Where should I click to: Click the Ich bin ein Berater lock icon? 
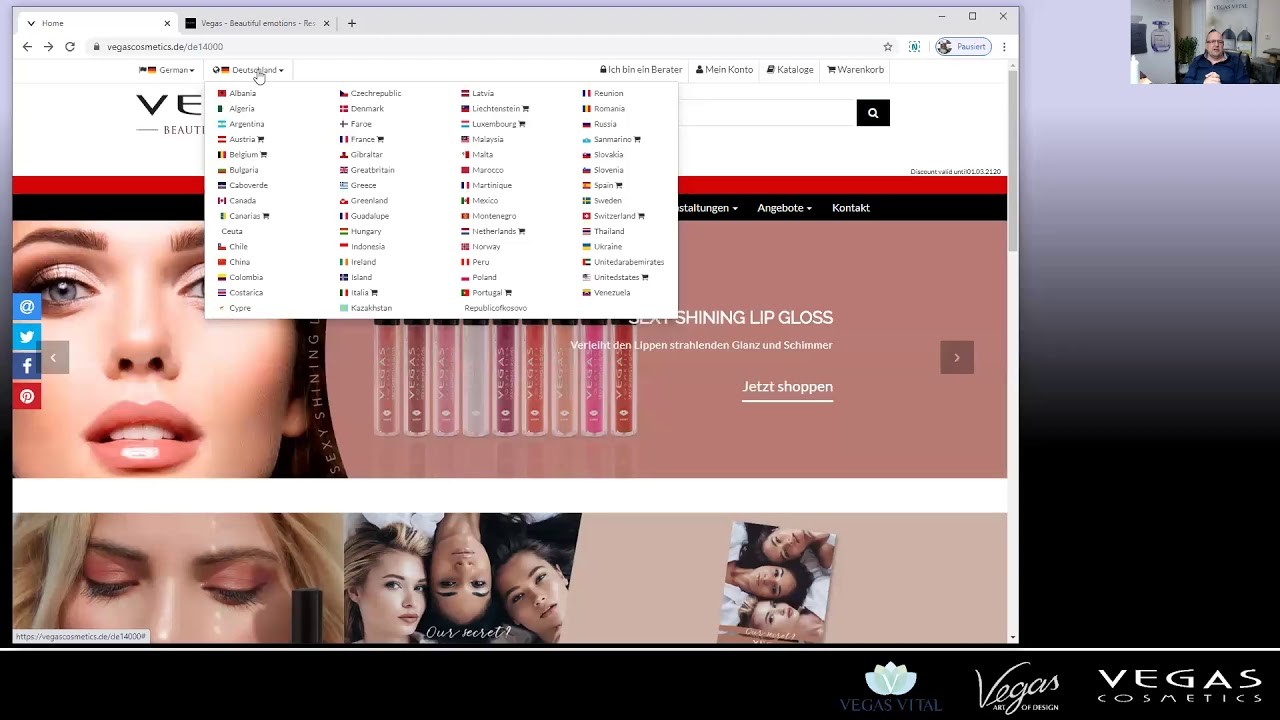603,69
